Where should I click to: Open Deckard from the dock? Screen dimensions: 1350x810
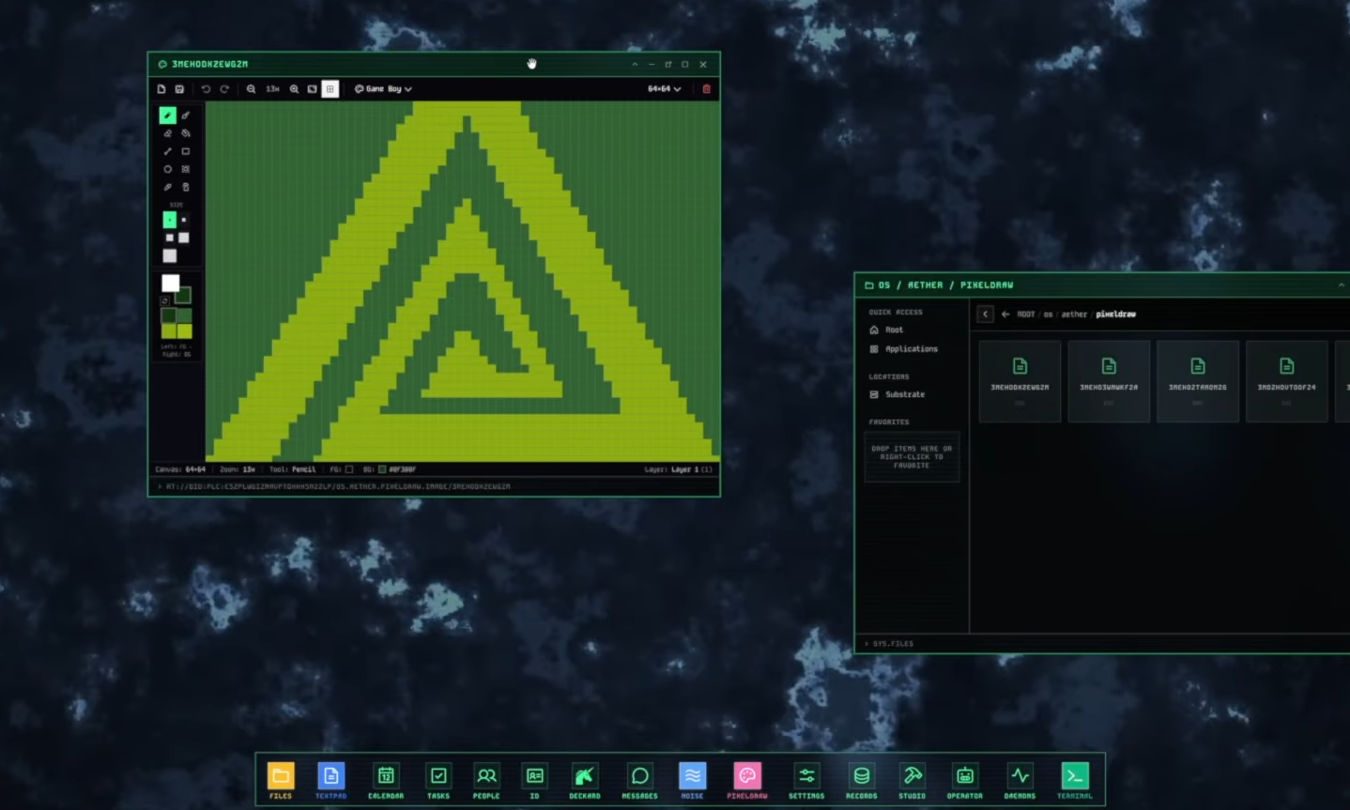(585, 780)
